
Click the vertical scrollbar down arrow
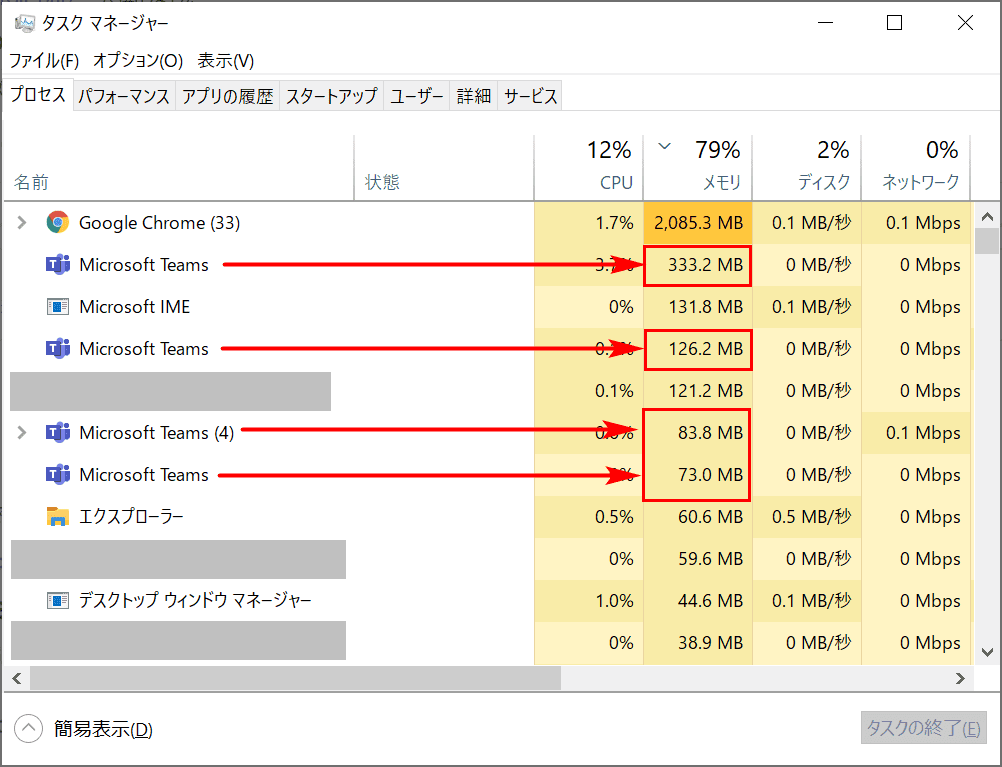tap(987, 653)
